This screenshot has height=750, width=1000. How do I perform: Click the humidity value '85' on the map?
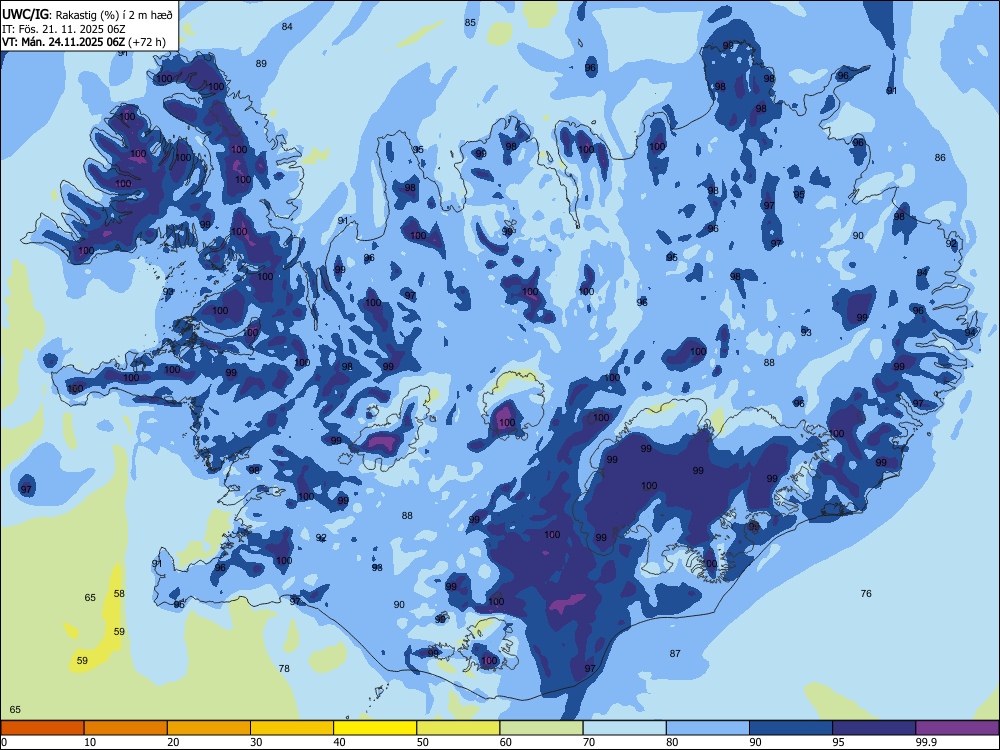click(470, 22)
